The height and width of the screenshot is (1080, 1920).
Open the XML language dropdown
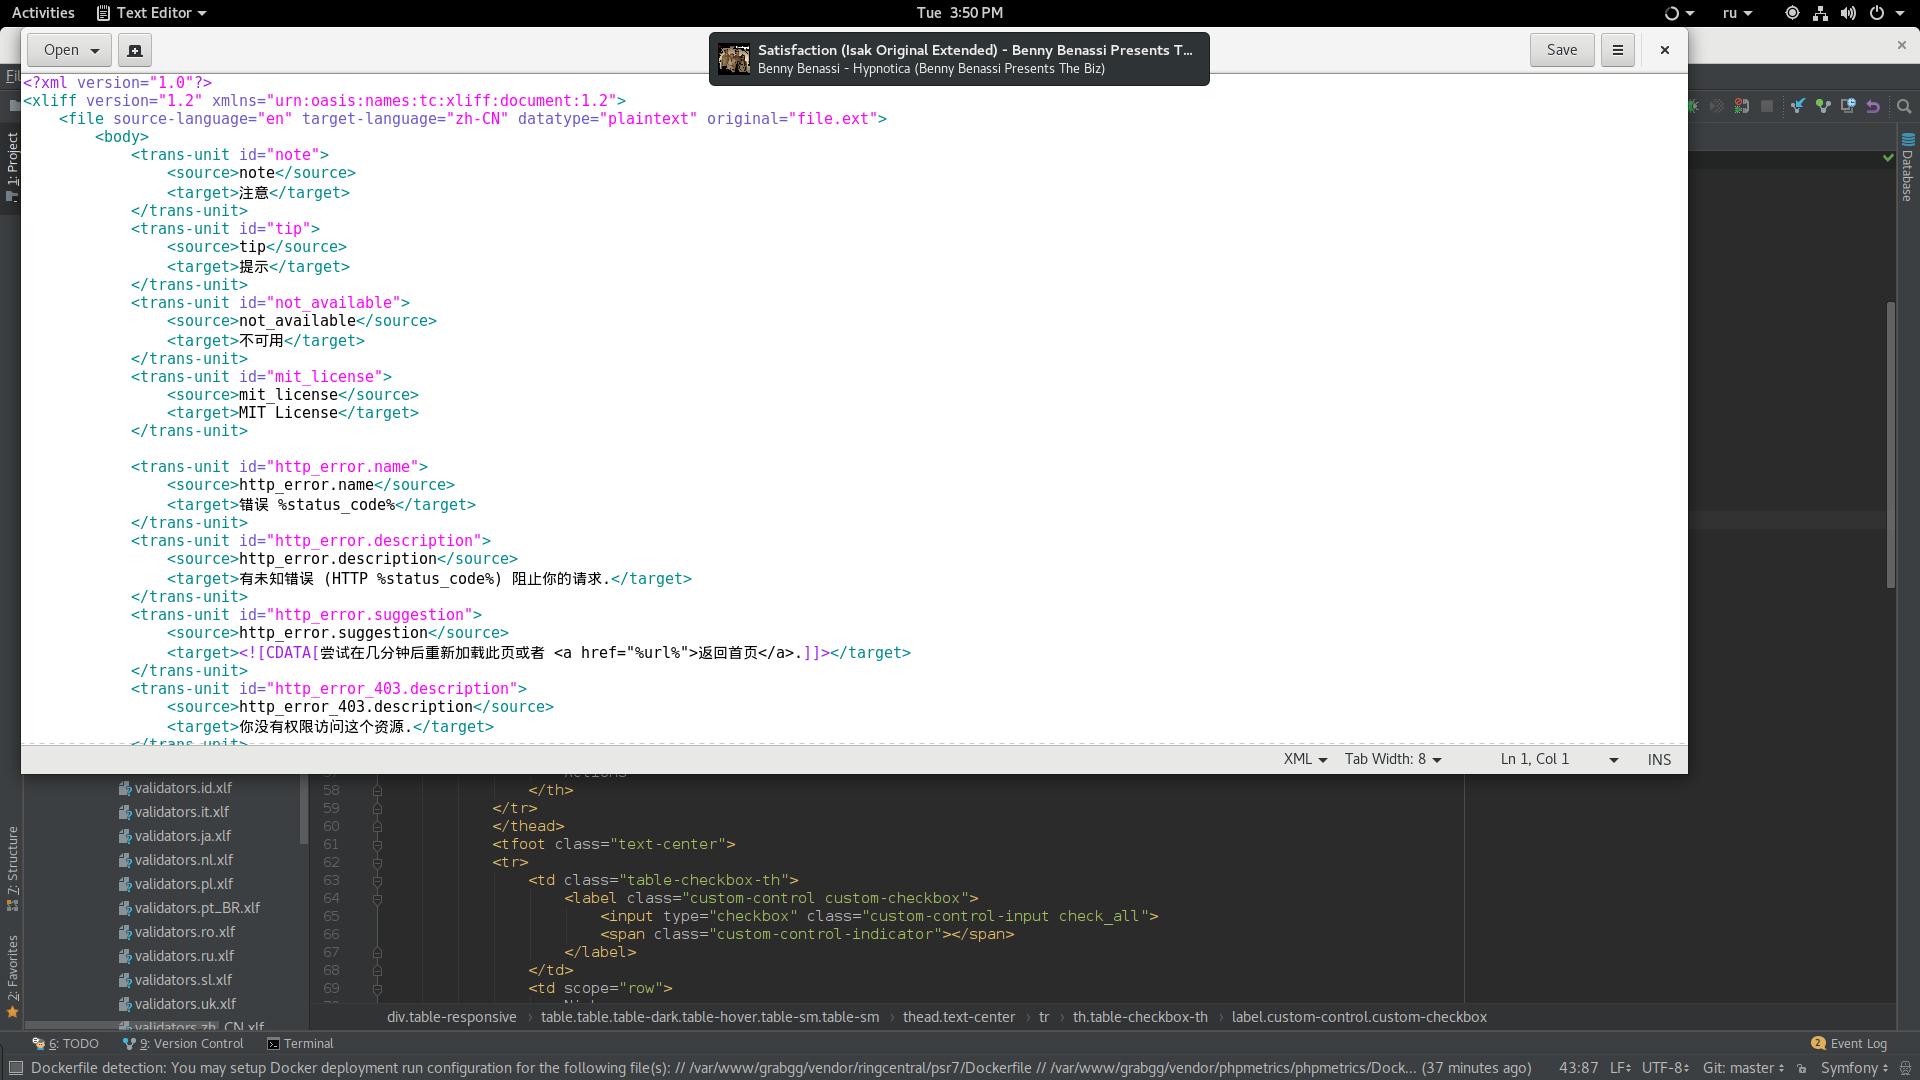(x=1305, y=759)
